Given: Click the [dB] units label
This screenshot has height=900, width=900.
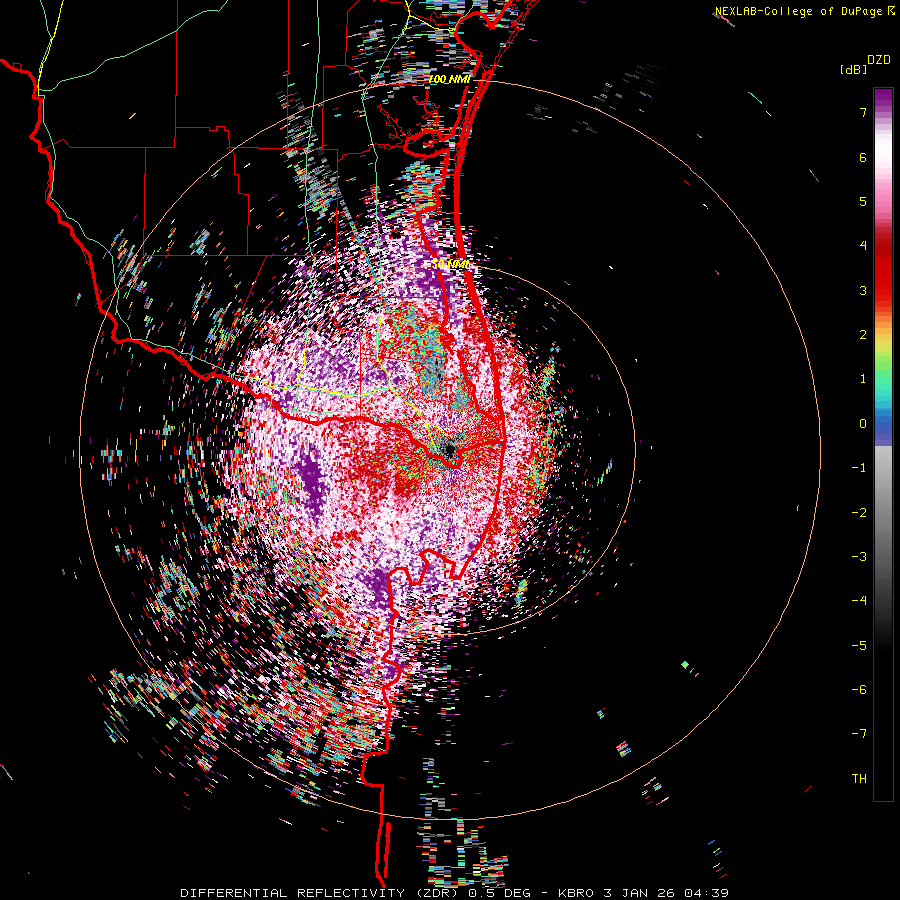Looking at the screenshot, I should [852, 69].
